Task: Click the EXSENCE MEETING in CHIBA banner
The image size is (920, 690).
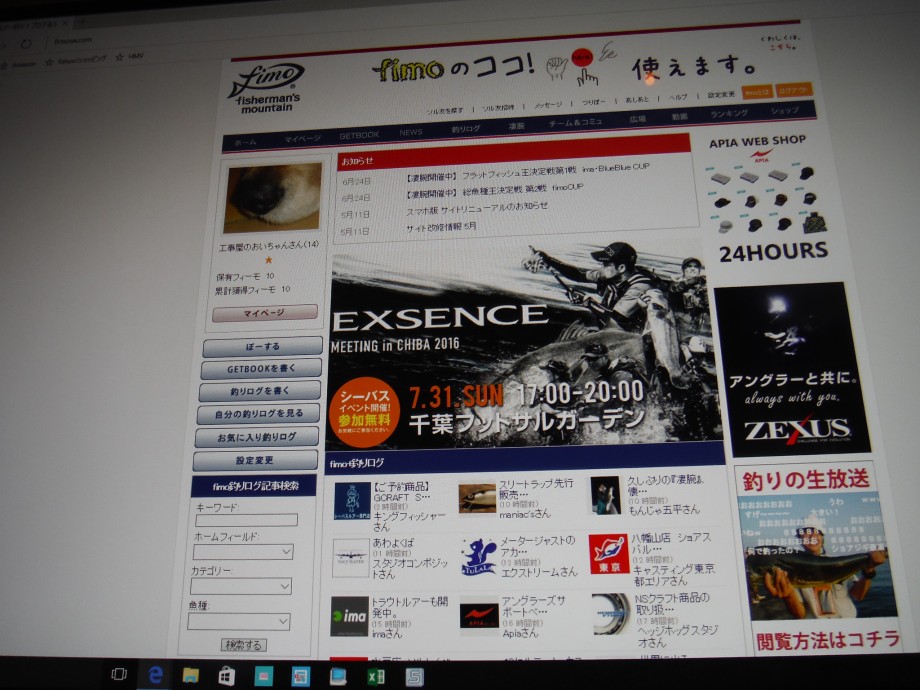Action: (x=525, y=346)
